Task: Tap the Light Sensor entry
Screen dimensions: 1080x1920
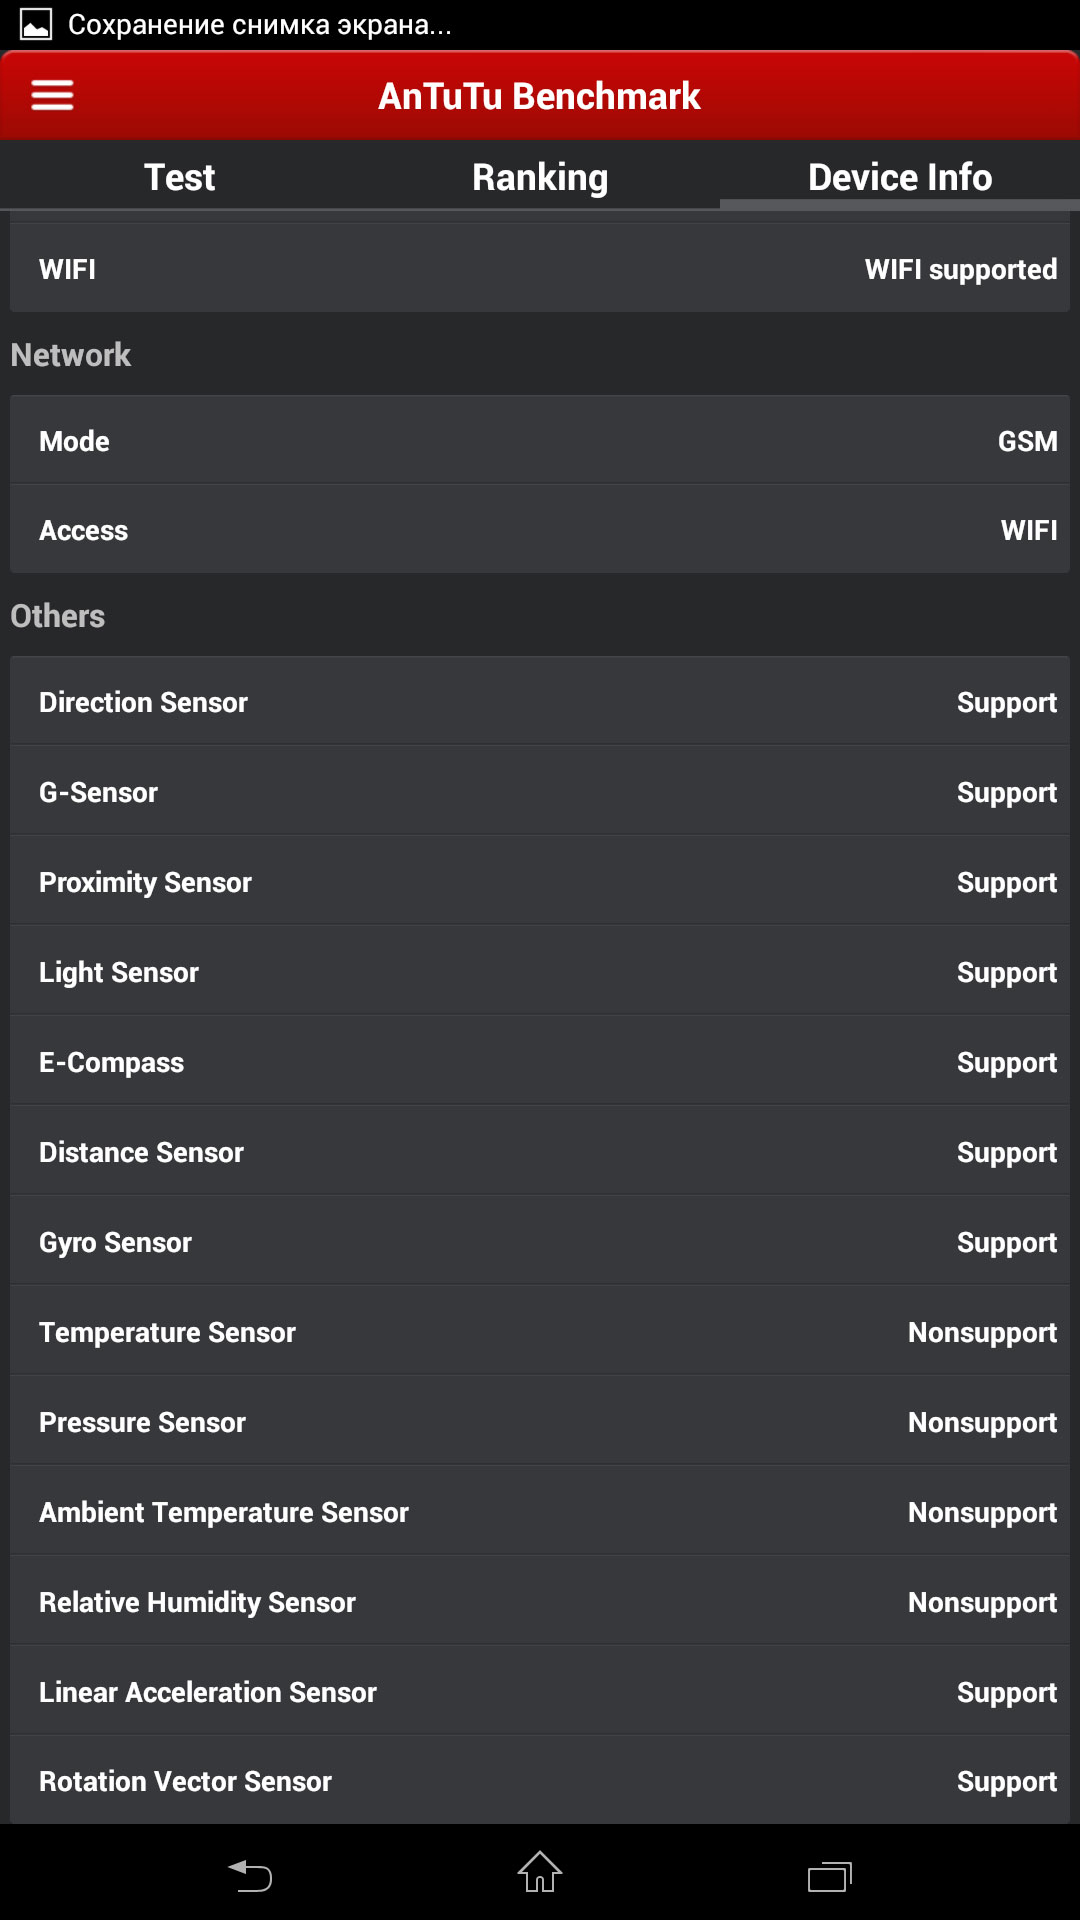Action: 540,972
